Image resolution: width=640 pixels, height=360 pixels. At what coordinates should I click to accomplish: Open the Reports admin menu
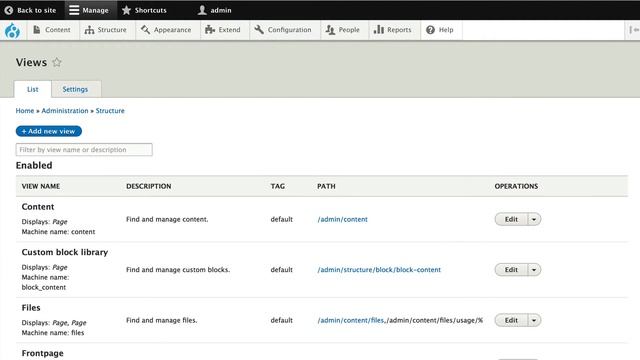pyautogui.click(x=393, y=30)
